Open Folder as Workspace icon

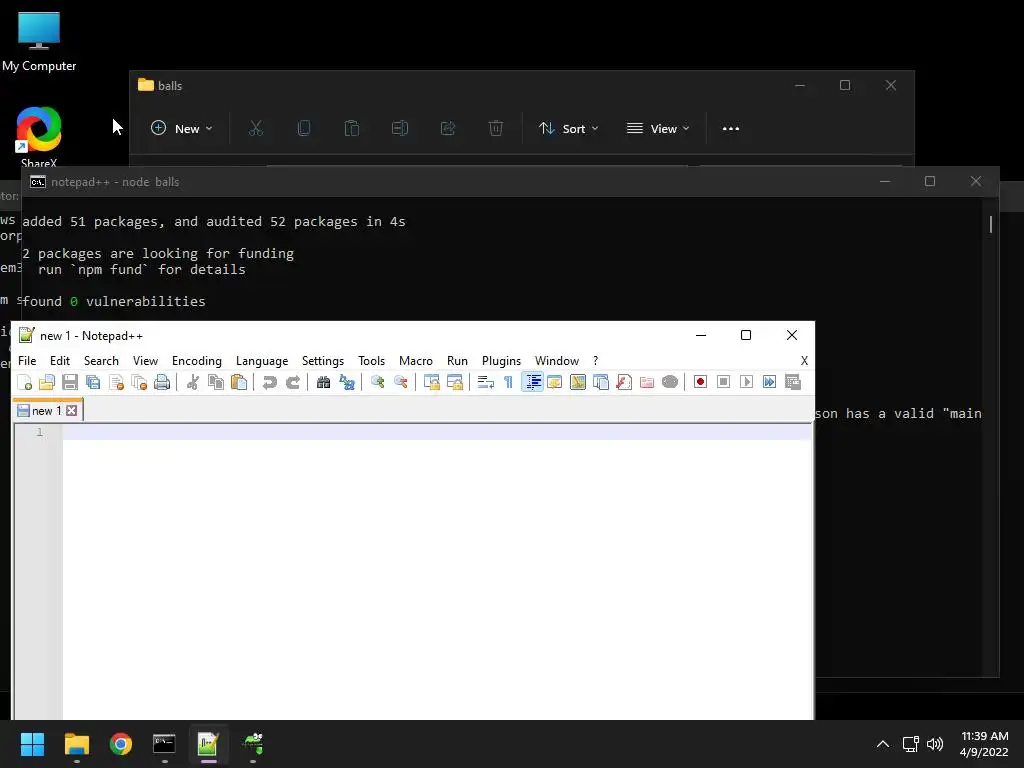click(647, 383)
